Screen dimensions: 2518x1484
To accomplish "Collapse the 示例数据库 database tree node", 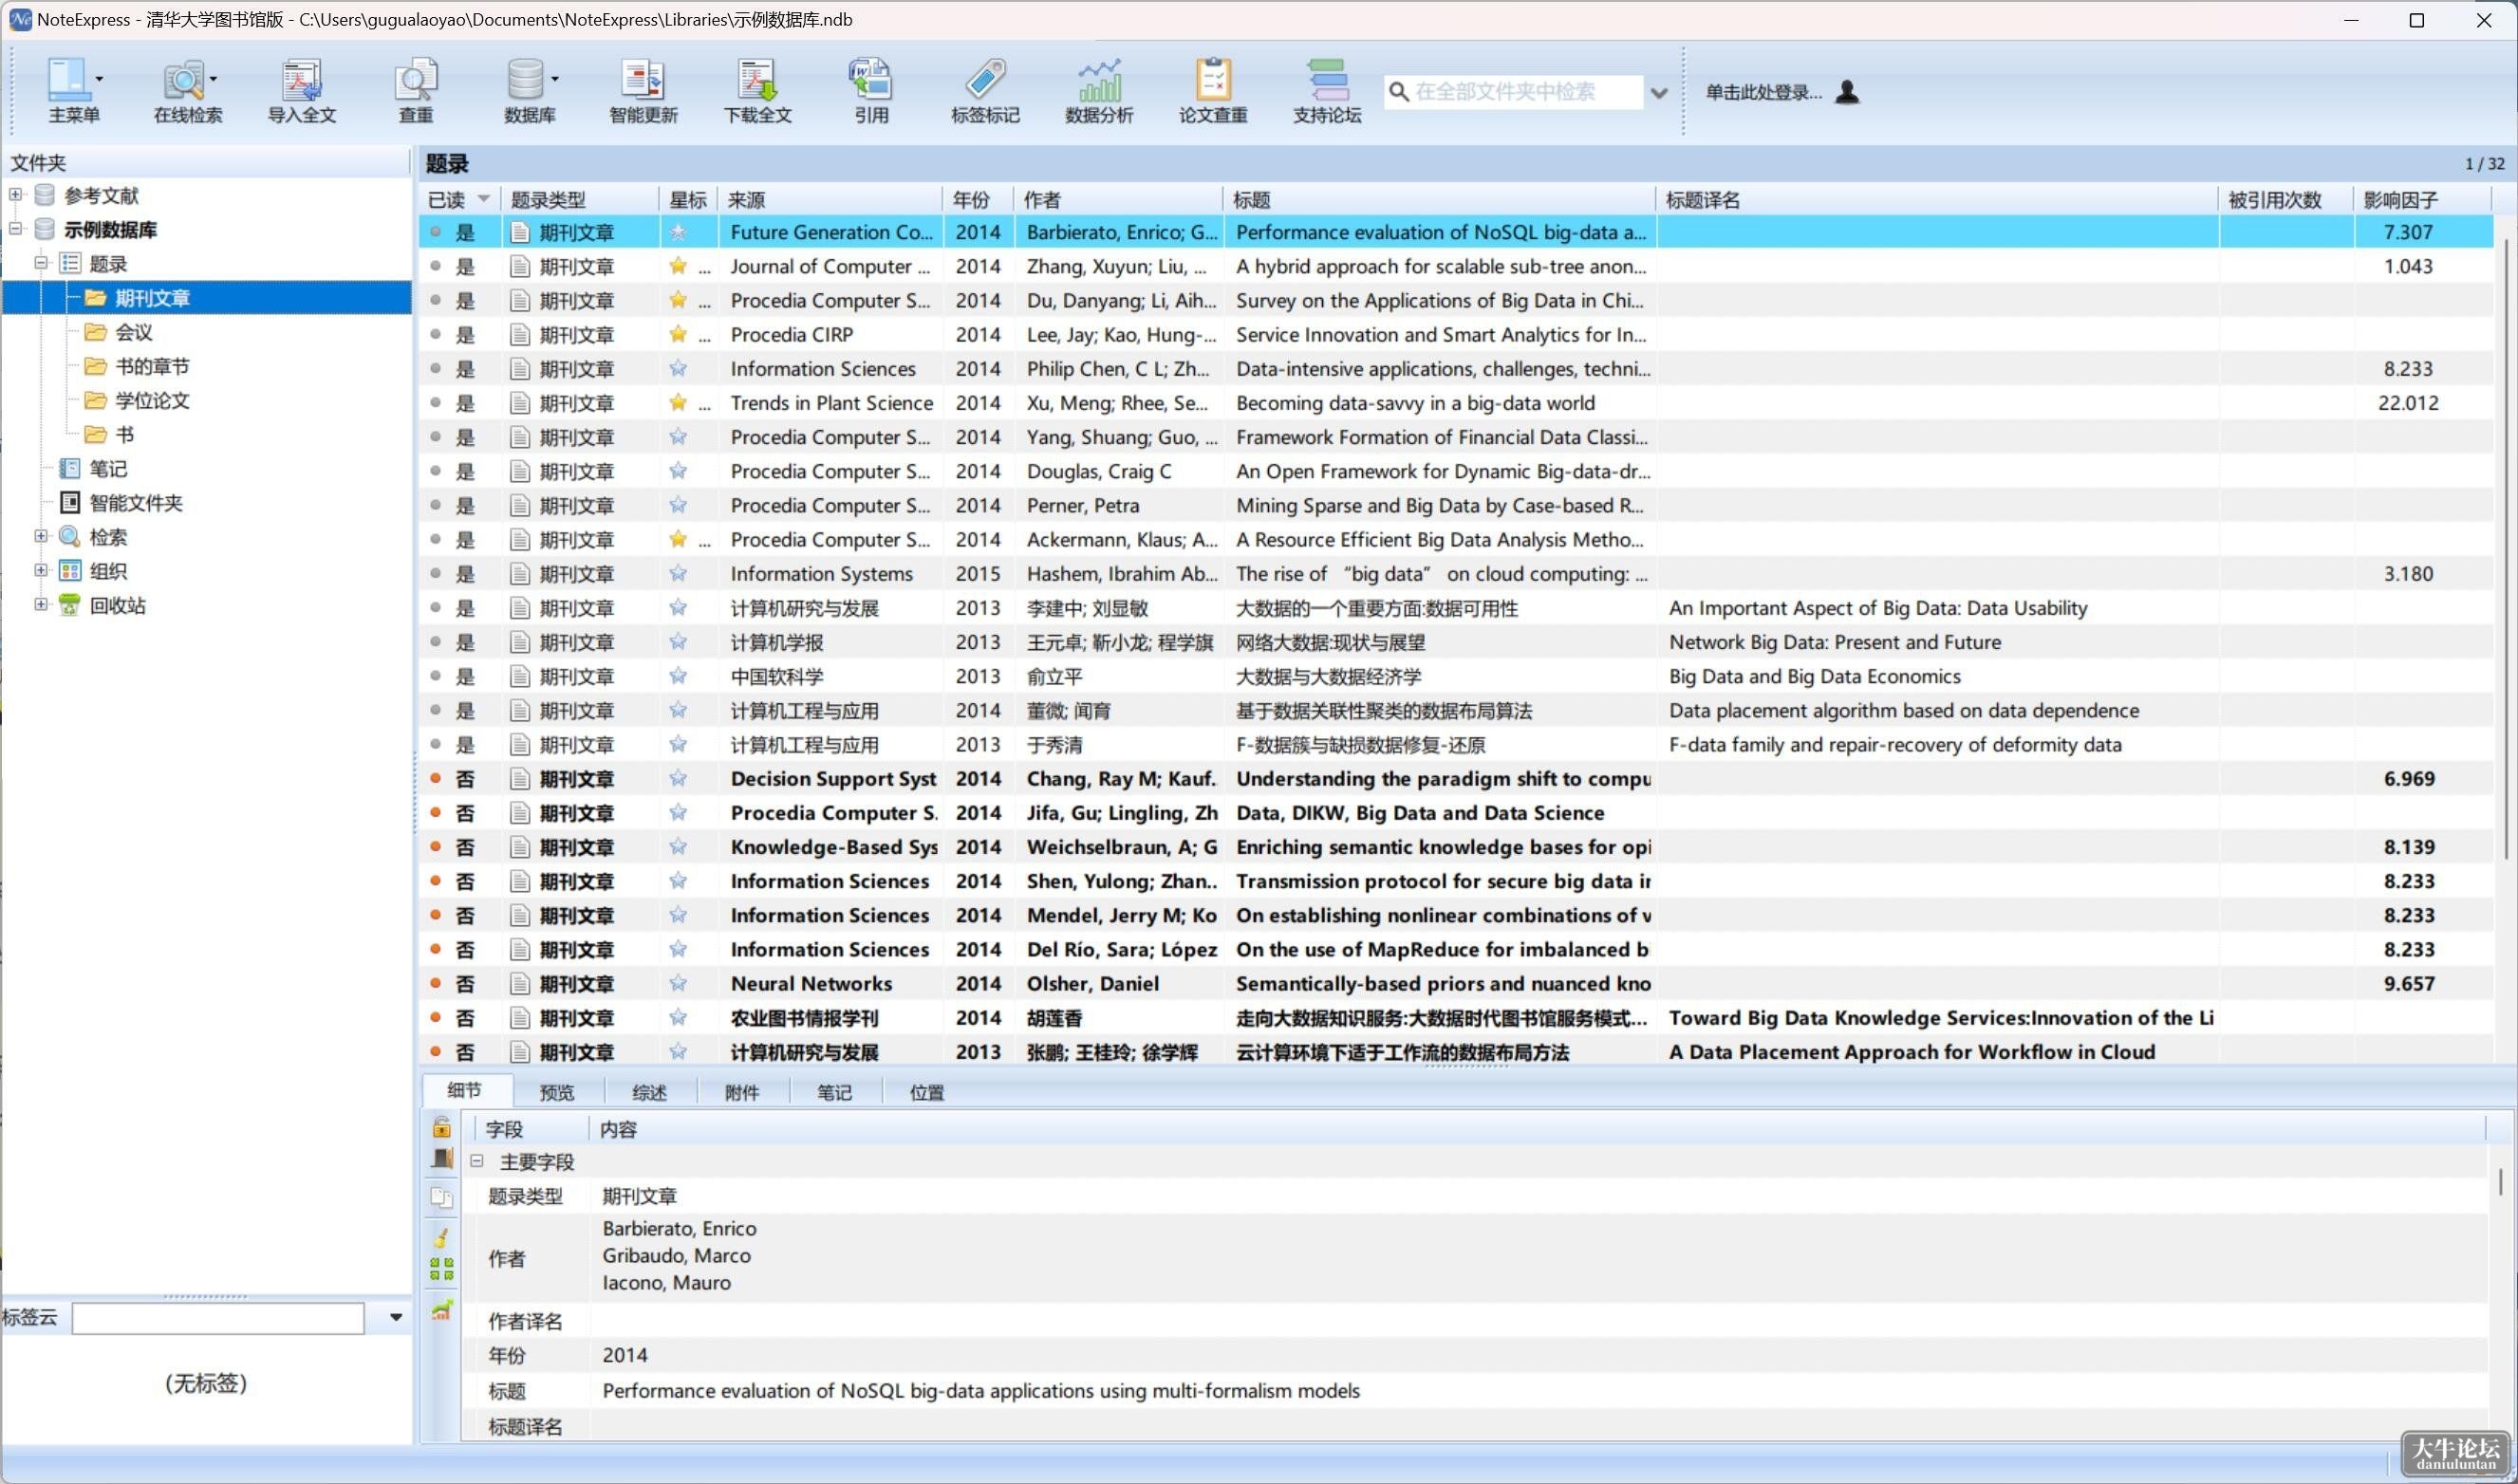I will pos(16,229).
